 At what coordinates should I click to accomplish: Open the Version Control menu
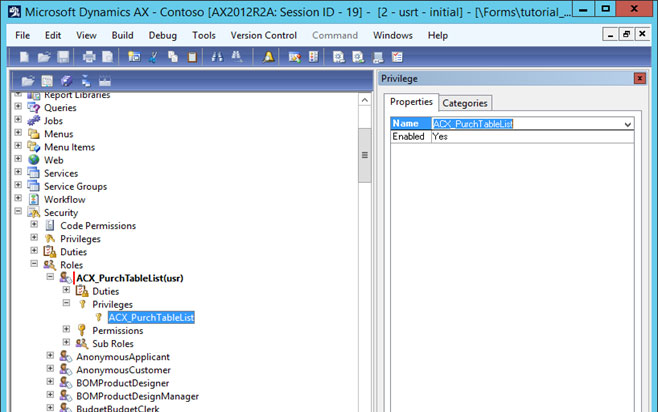(264, 35)
